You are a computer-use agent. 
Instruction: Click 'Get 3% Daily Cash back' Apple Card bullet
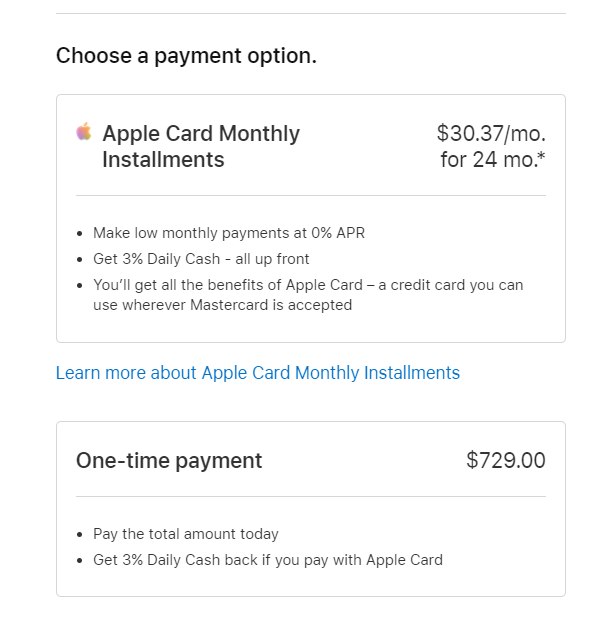tap(268, 560)
